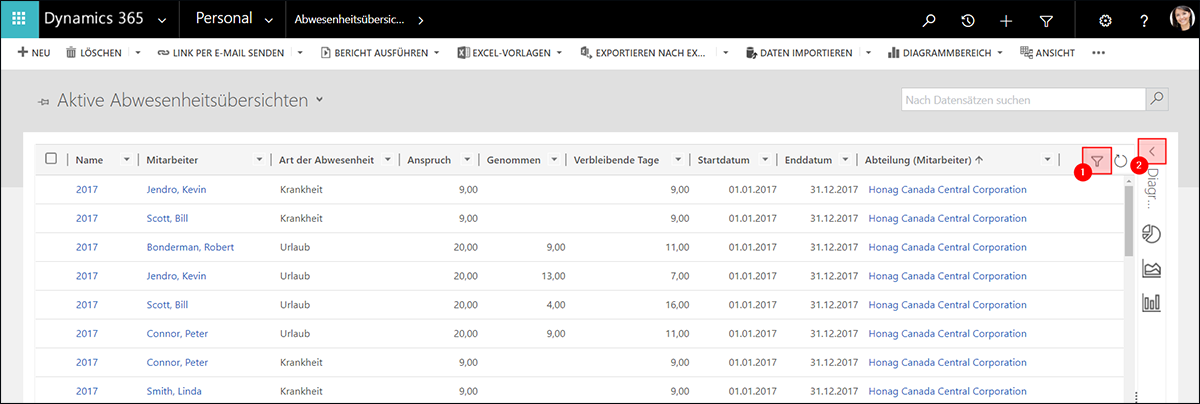
Task: Select the pie chart icon in side panel
Action: 1150,233
